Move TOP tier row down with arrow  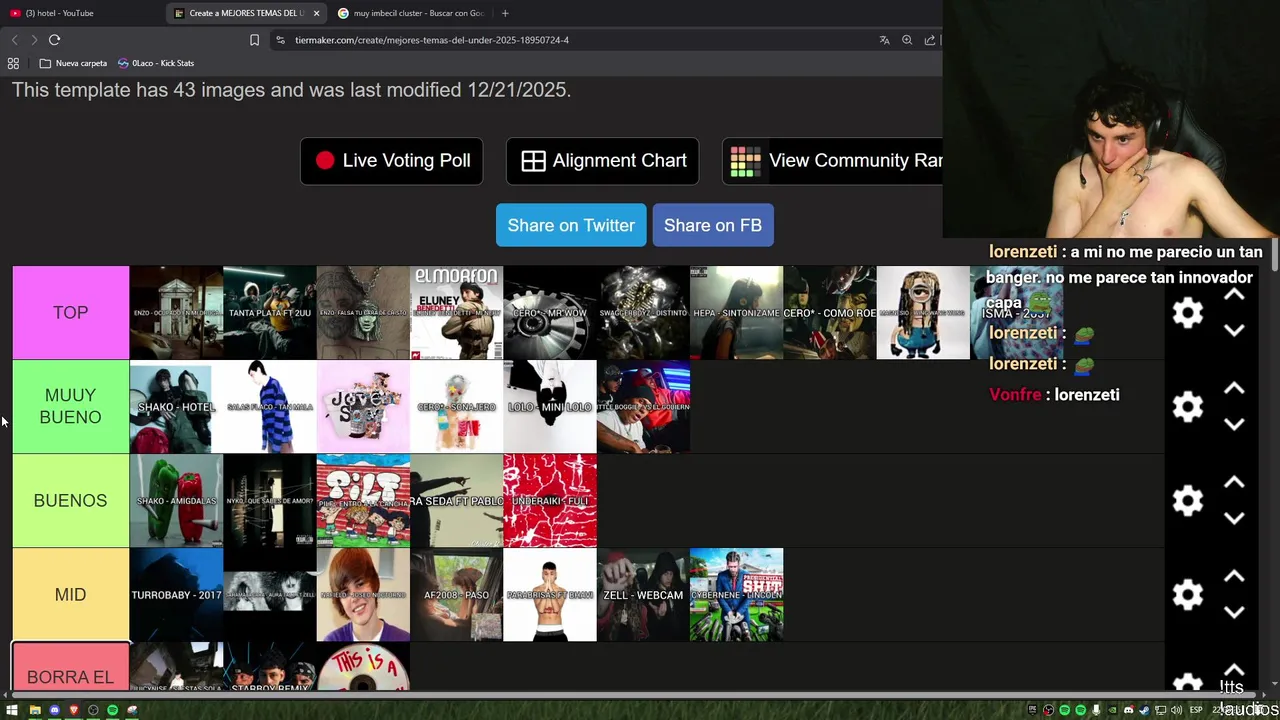(x=1234, y=331)
